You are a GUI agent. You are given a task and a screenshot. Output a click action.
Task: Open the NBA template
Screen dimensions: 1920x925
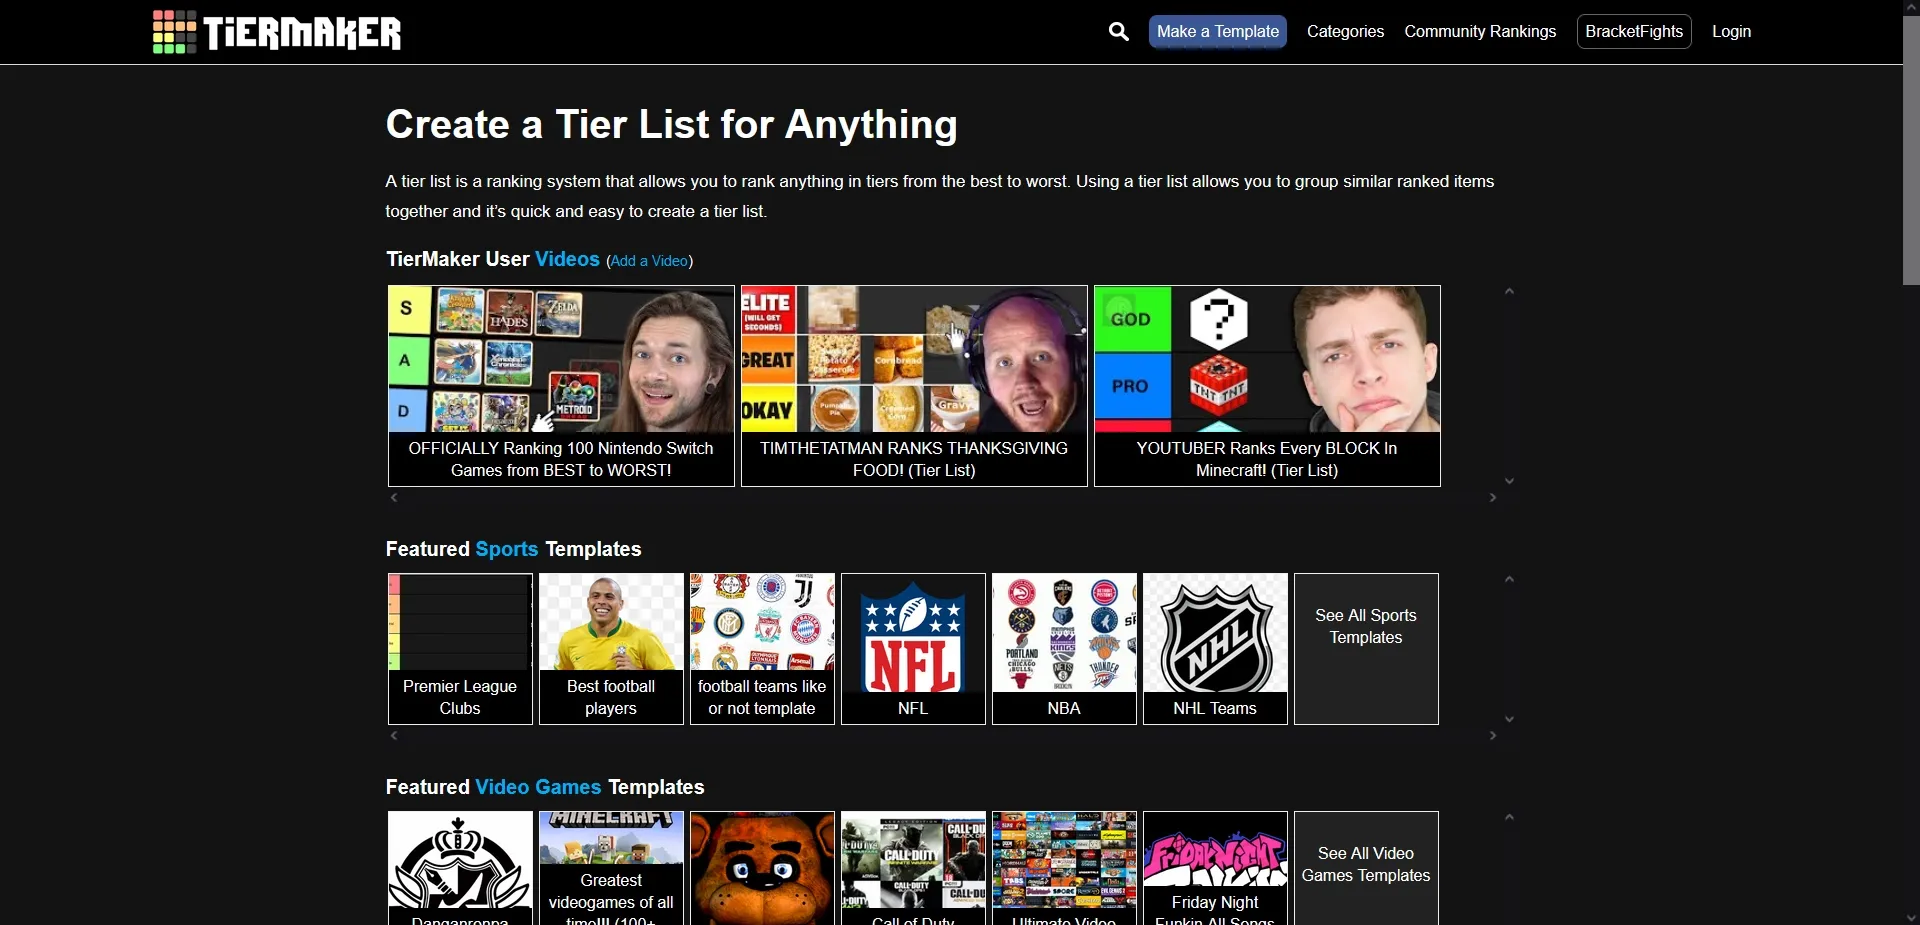1064,649
